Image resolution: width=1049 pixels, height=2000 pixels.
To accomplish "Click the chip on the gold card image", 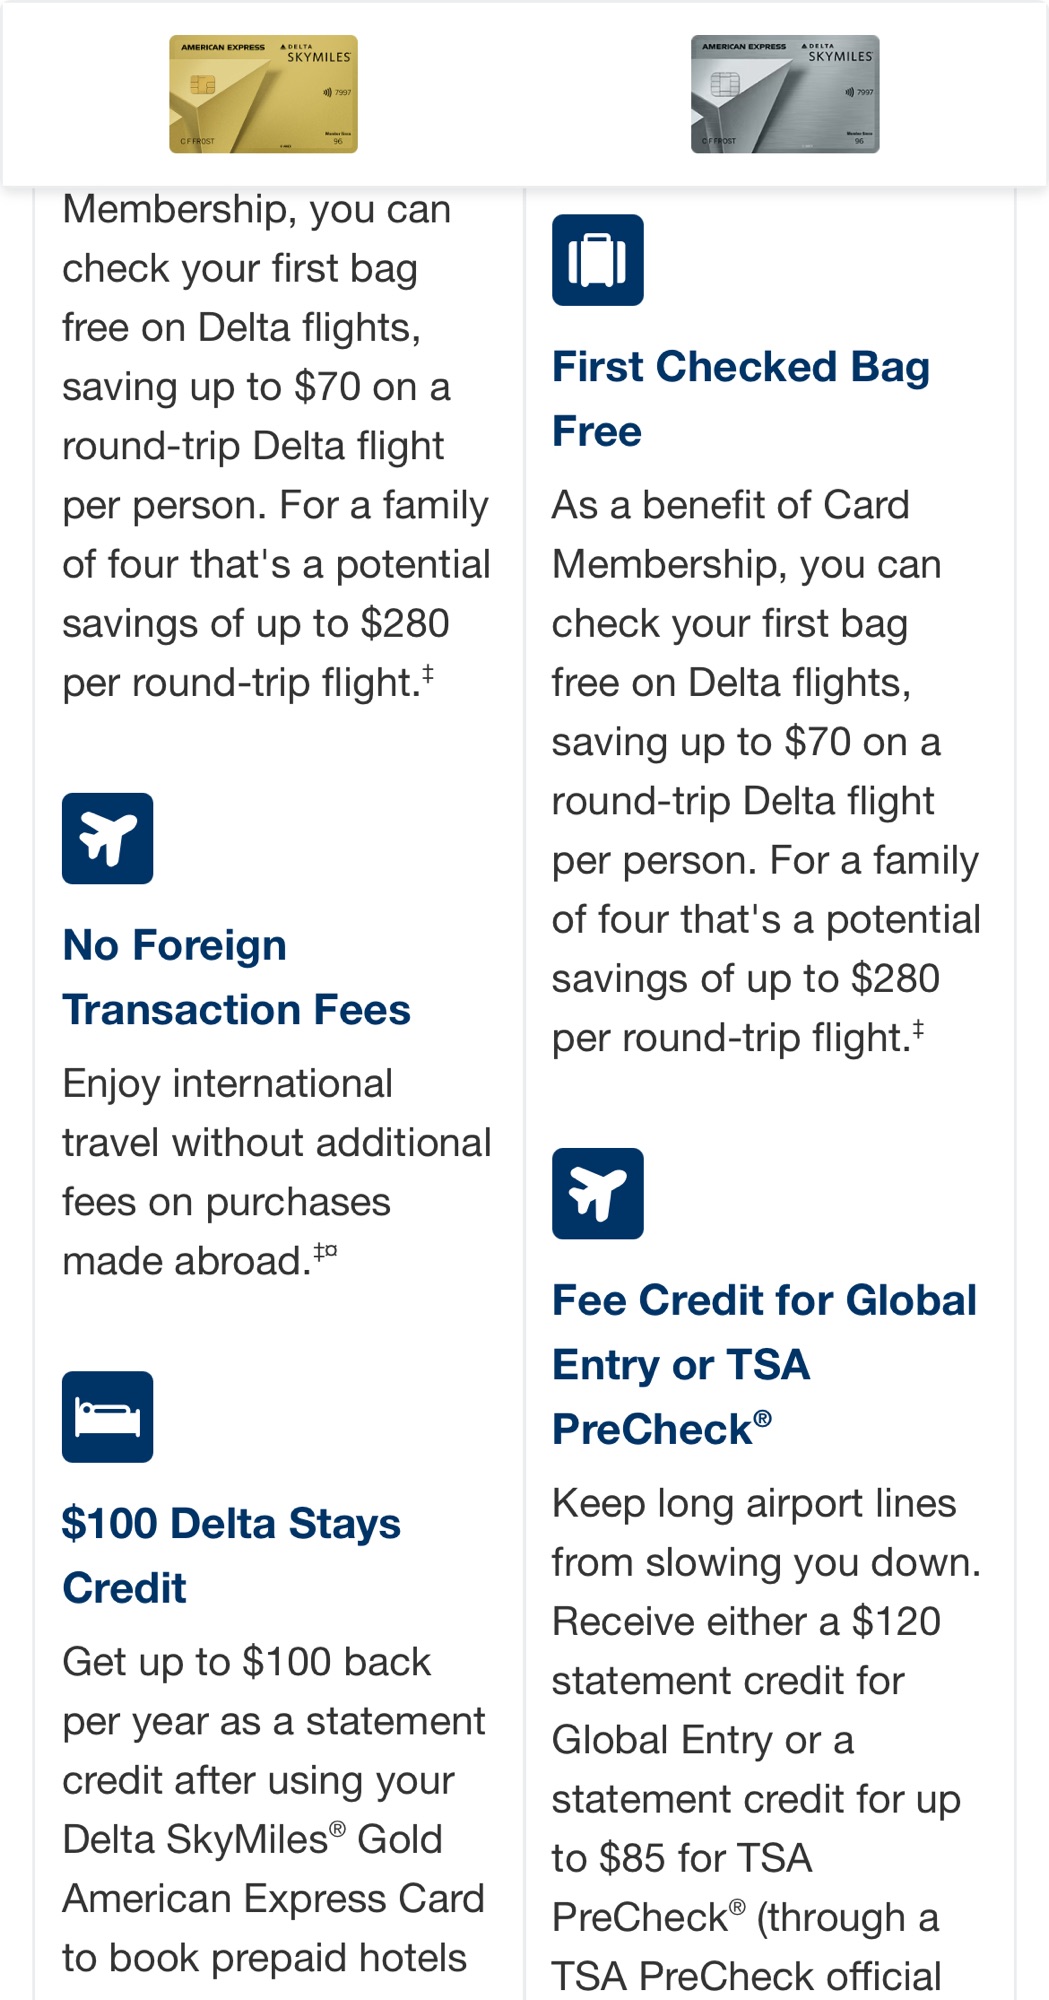I will 203,85.
